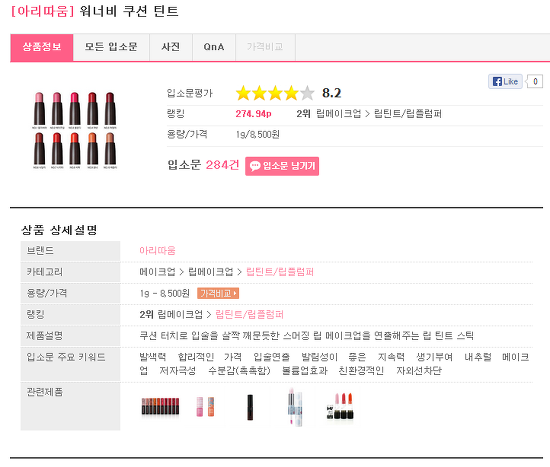Image resolution: width=550 pixels, height=467 pixels.
Task: Click the 274.94p ranking points
Action: pos(253,114)
